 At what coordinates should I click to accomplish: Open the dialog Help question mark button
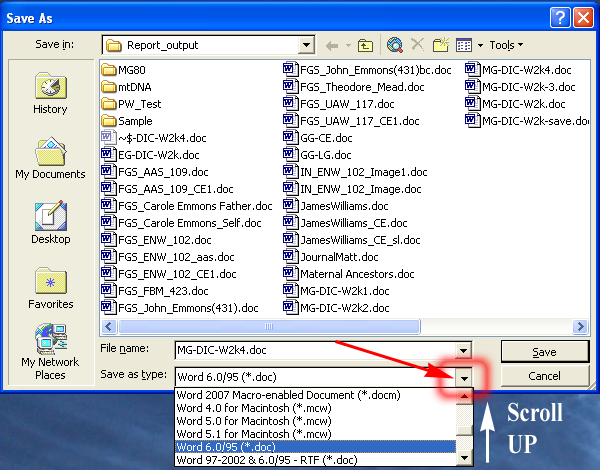point(560,18)
